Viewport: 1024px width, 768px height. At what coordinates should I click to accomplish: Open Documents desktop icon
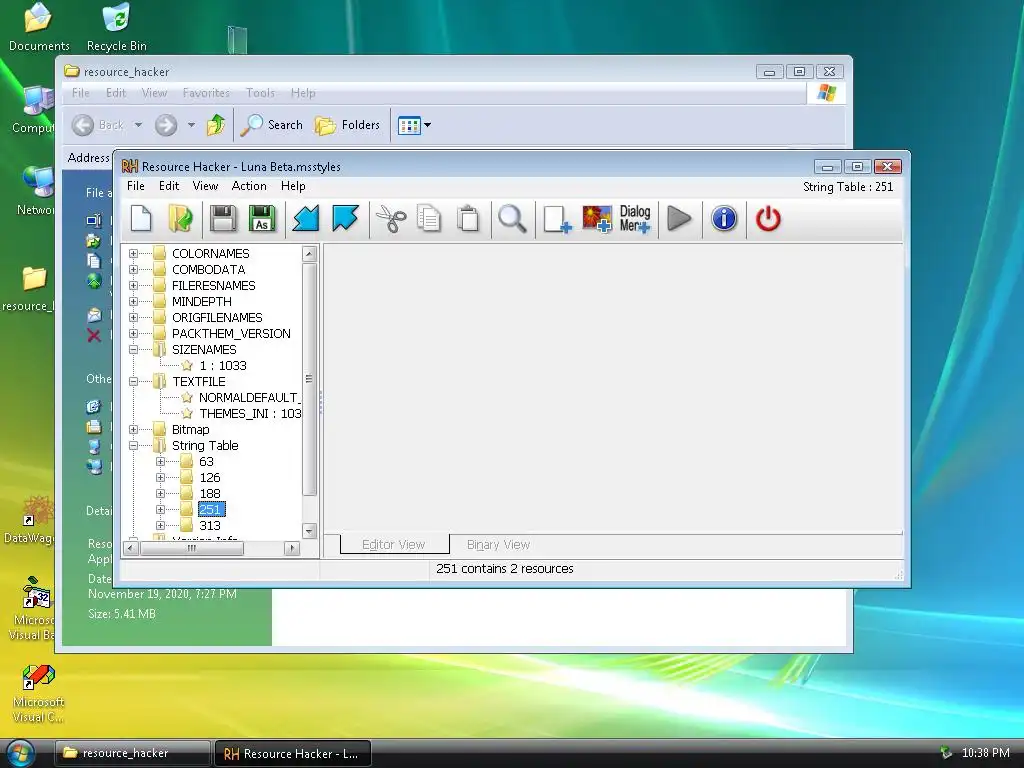click(39, 27)
